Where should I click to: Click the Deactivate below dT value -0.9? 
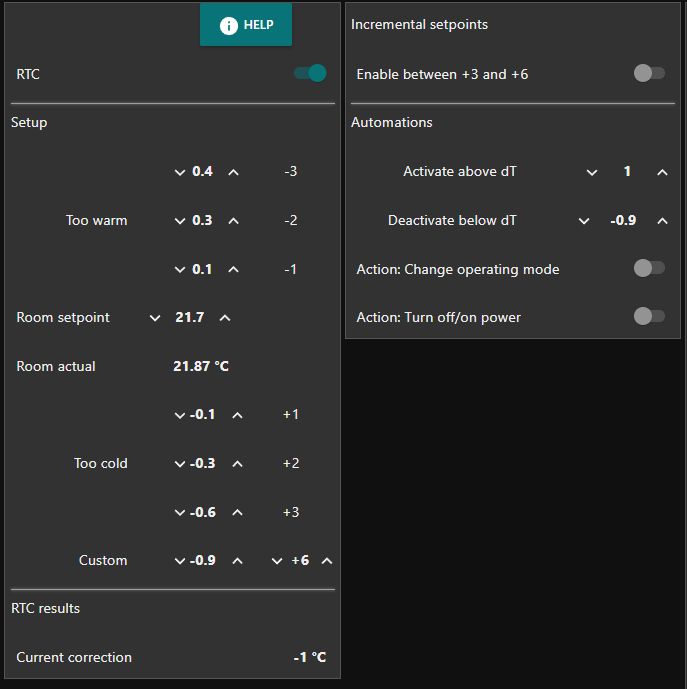623,220
